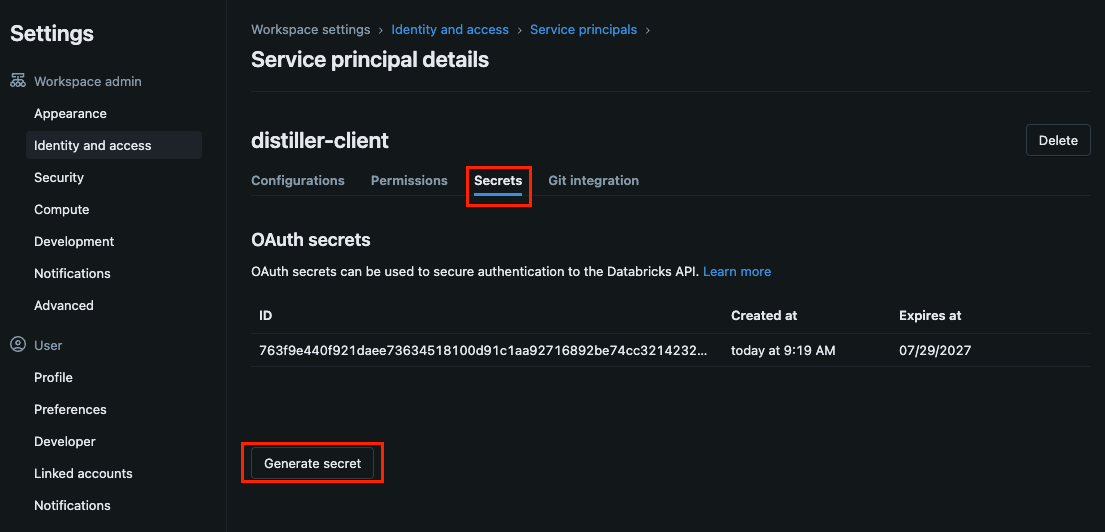1105x532 pixels.
Task: Click Service principals breadcrumb link
Action: point(583,30)
